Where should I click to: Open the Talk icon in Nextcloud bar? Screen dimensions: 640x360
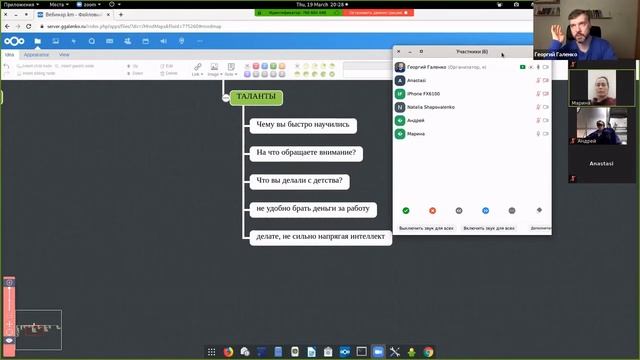91,41
